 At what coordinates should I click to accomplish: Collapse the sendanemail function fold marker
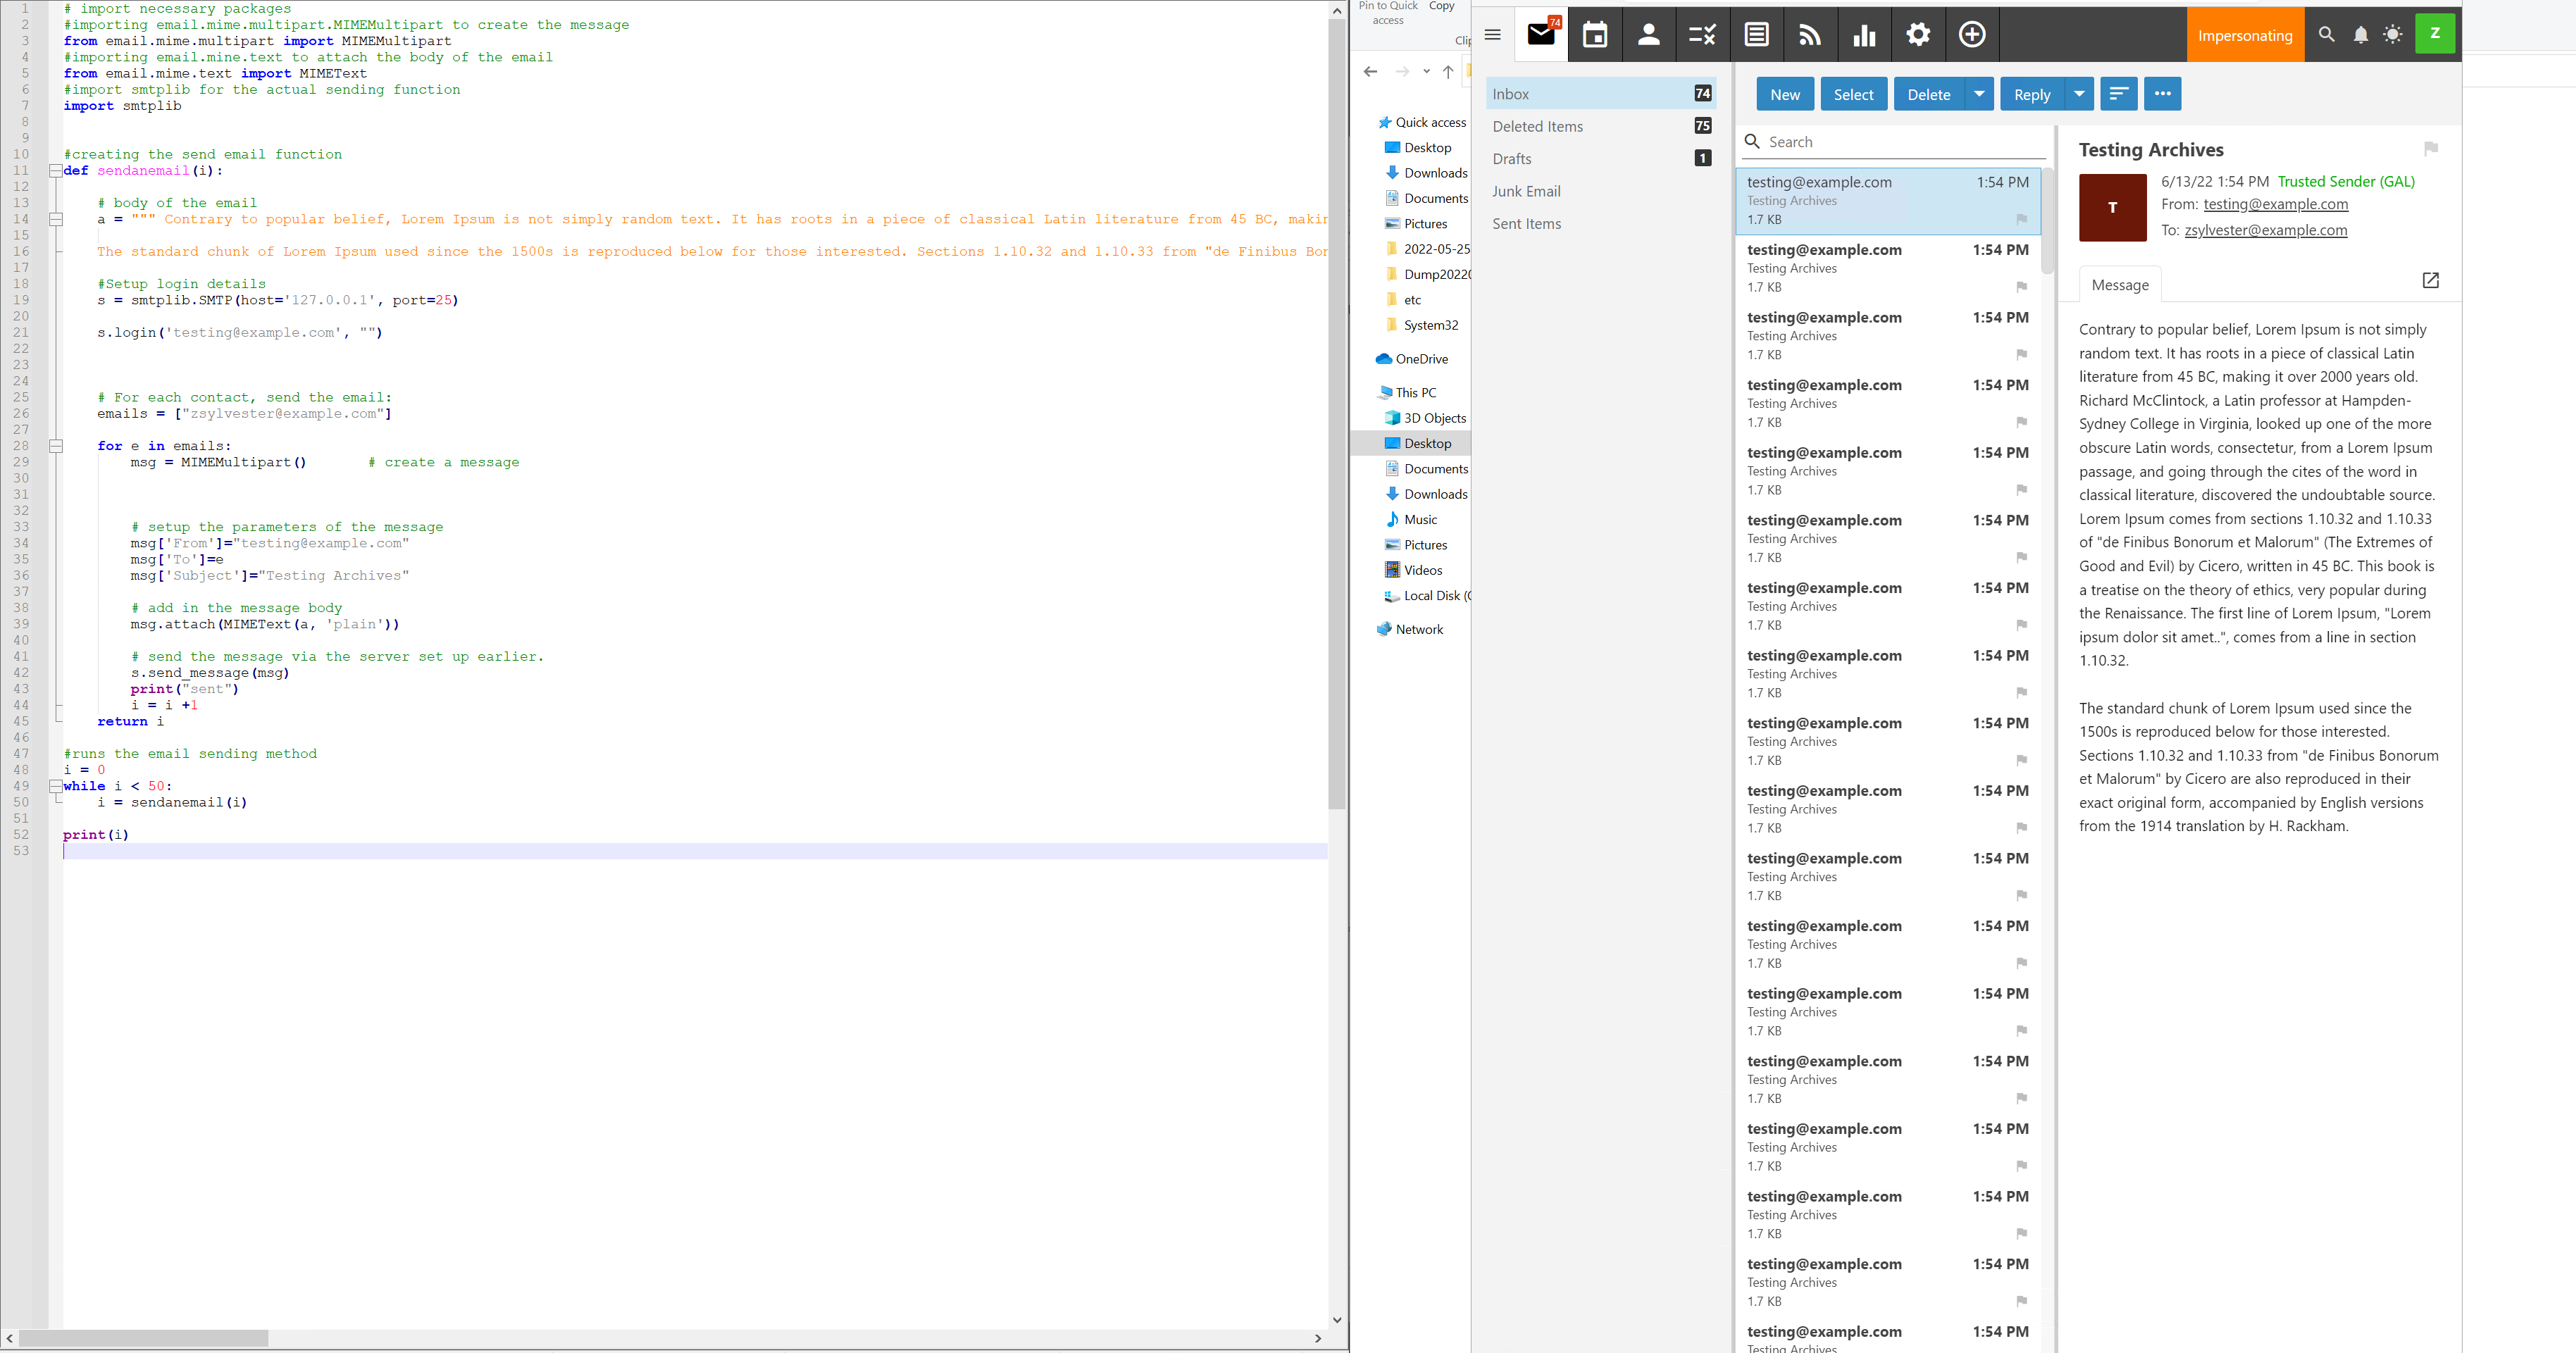(56, 171)
